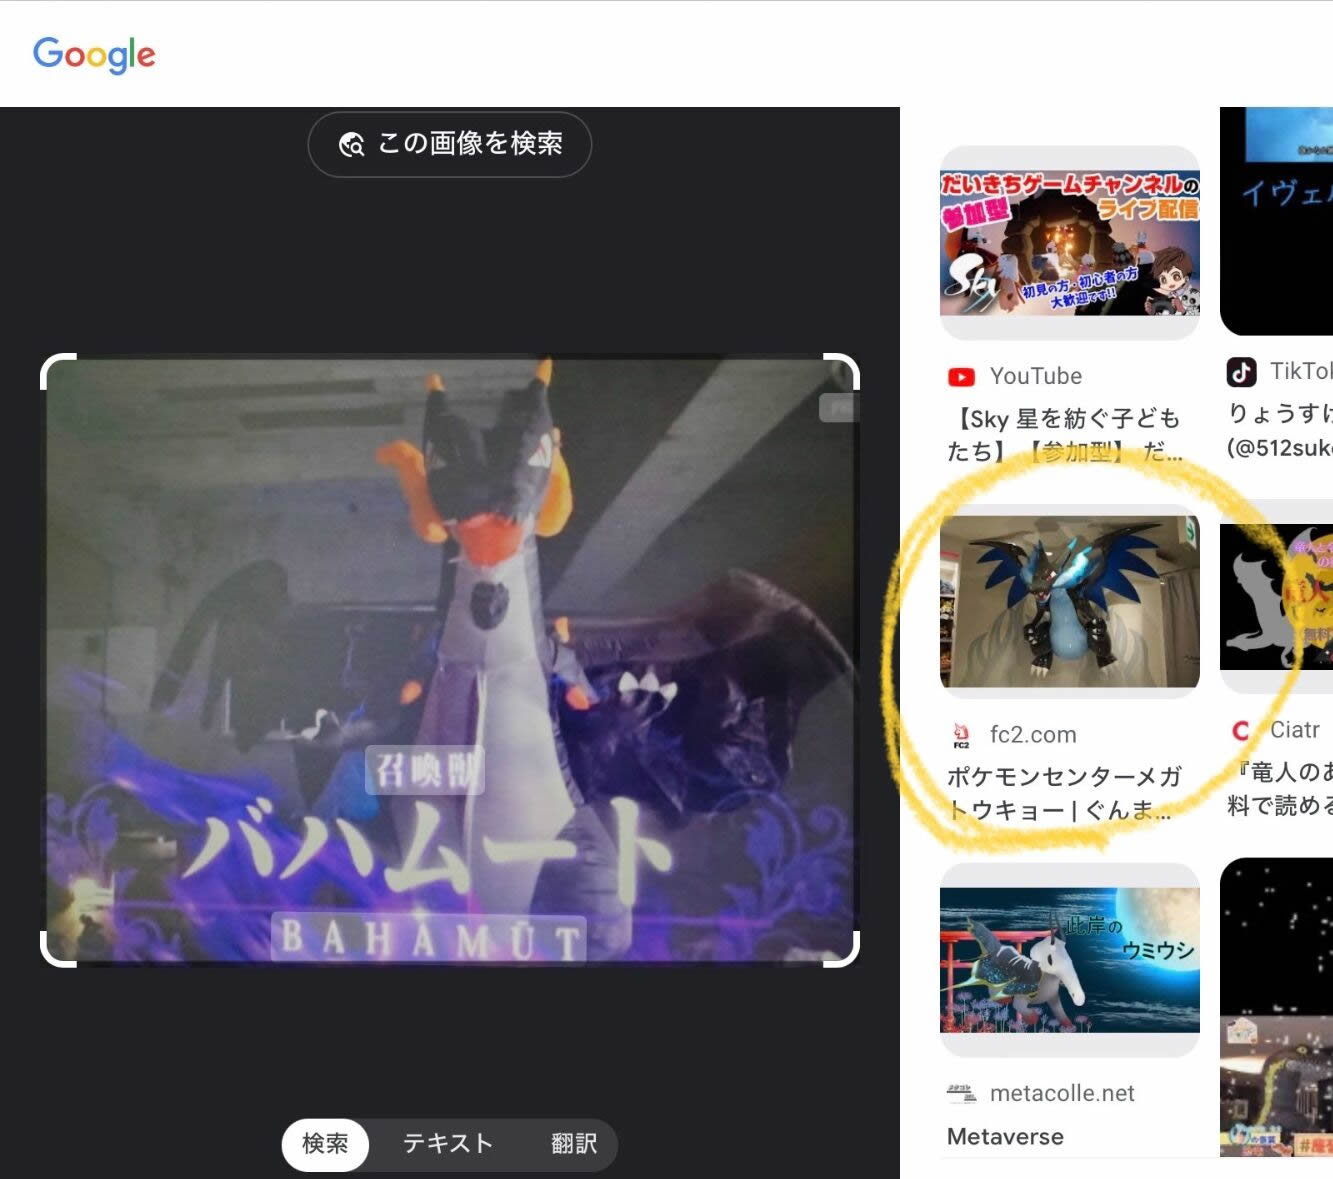Grab the bottom-left crop corner handle
The width and height of the screenshot is (1333, 1179).
[57, 950]
